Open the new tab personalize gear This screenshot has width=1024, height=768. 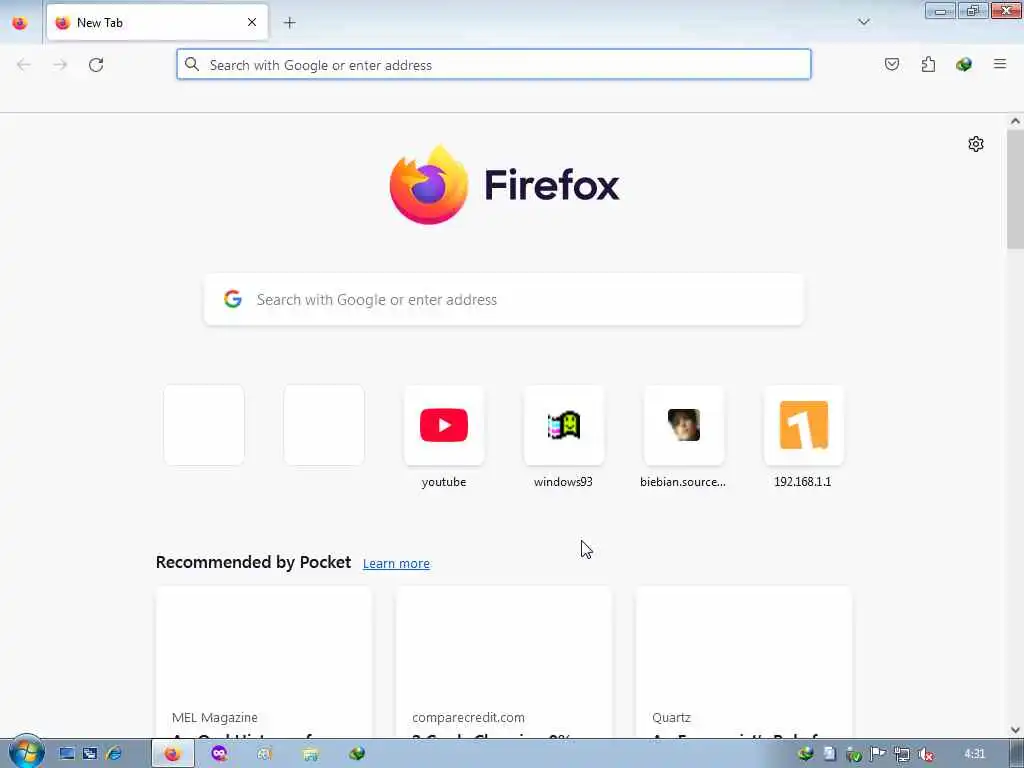976,144
